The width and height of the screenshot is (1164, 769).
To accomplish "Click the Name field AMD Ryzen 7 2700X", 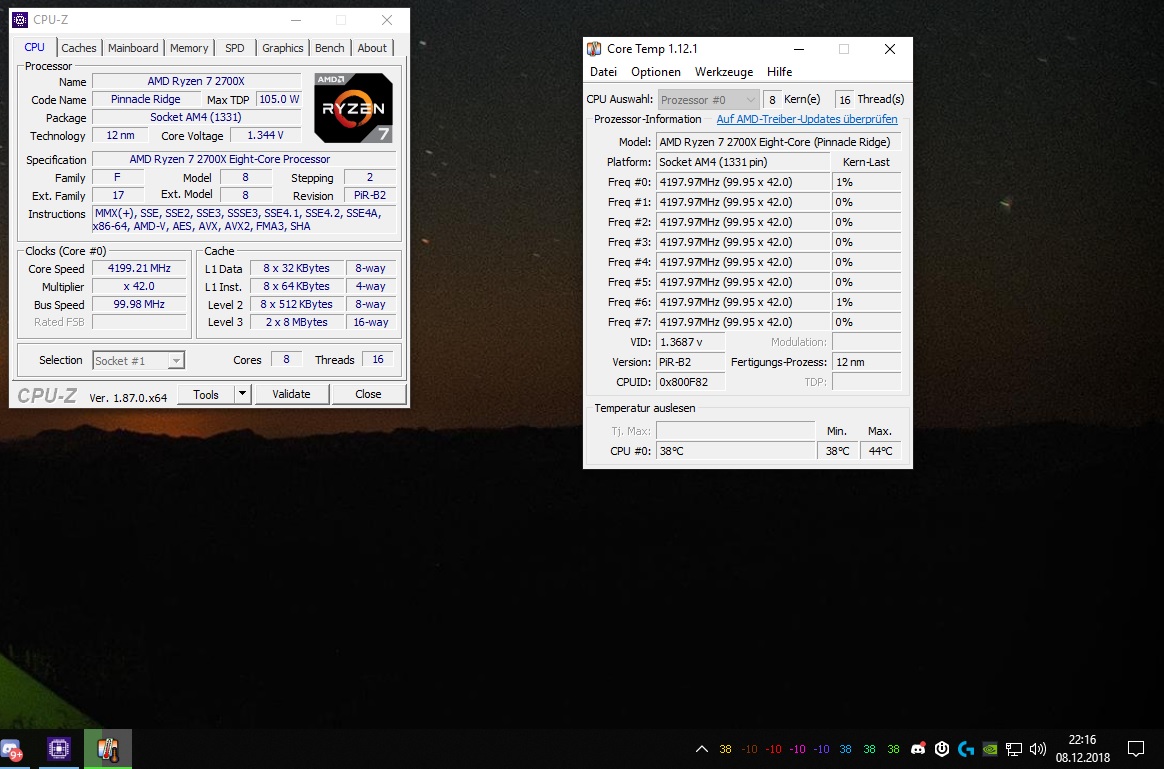I will click(x=196, y=81).
